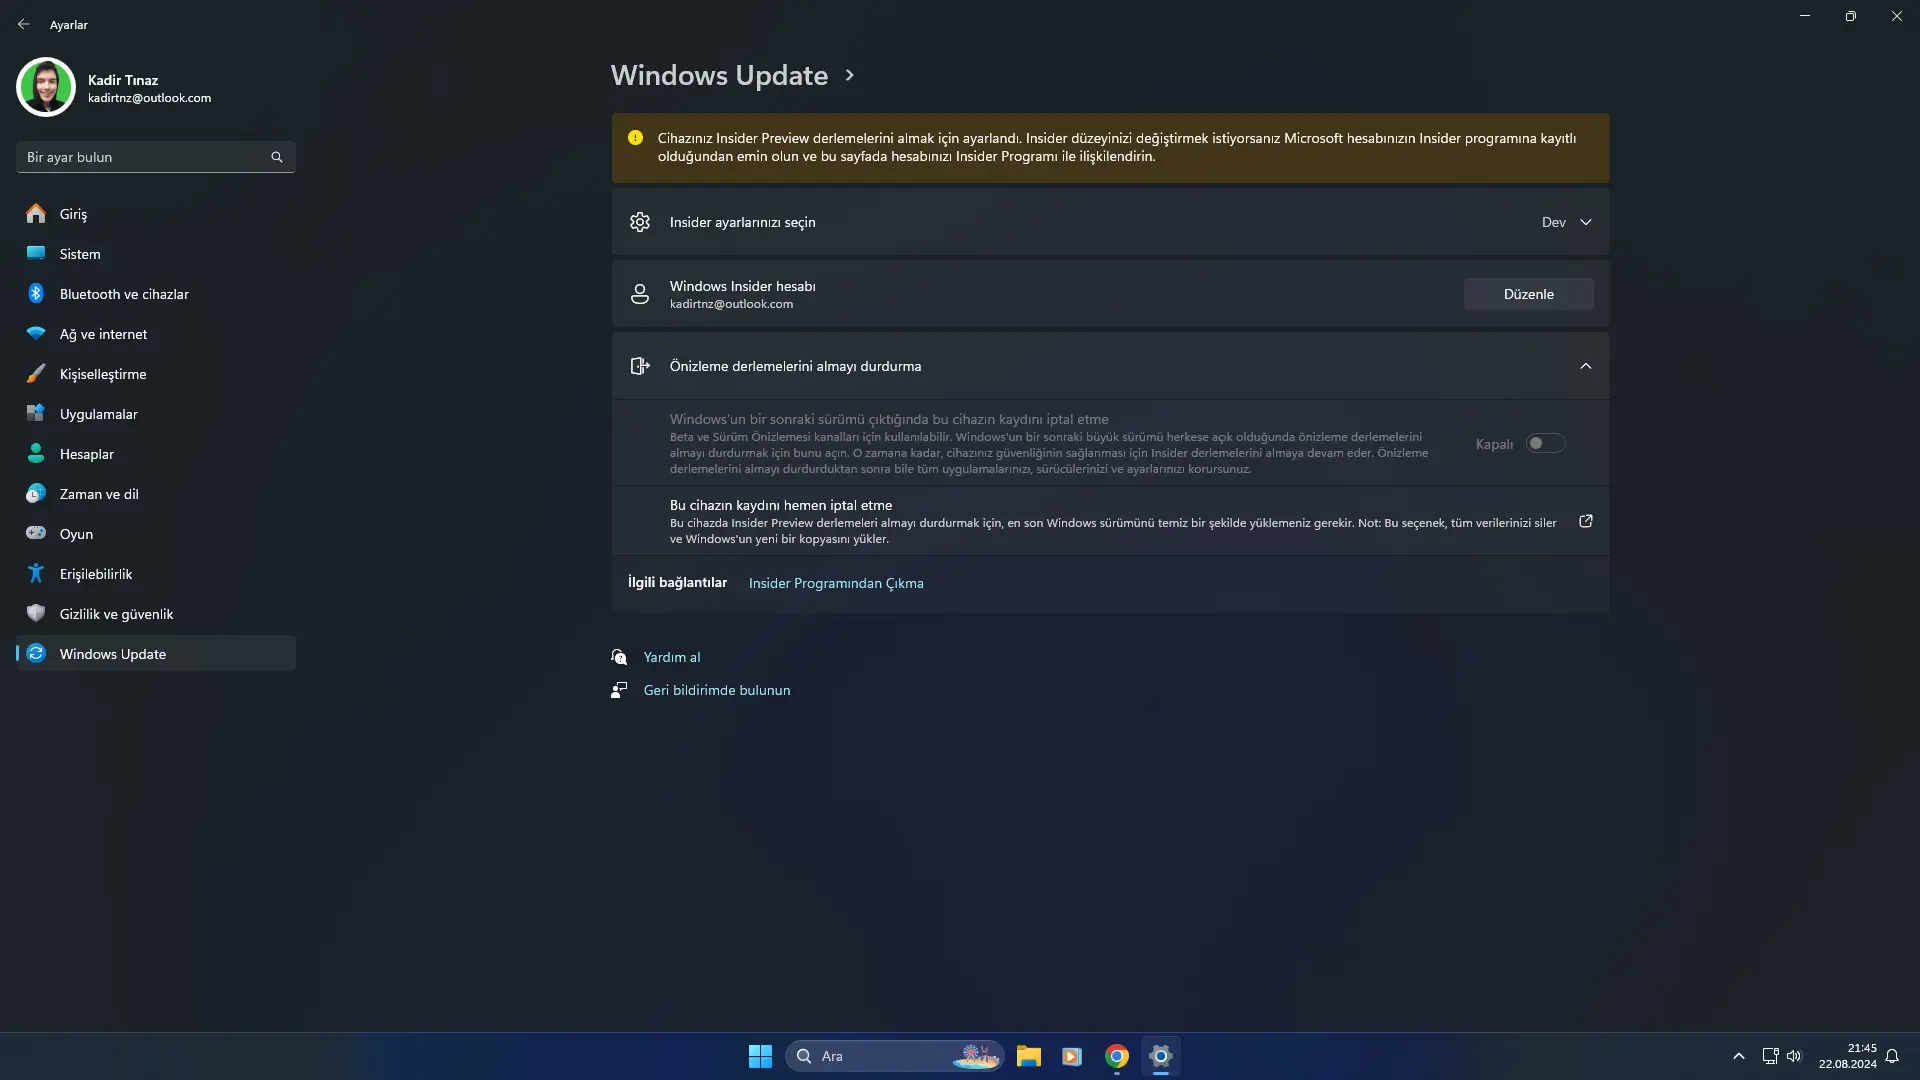Click the gear icon beside Insider ayarlarınızı seçin

[x=640, y=222]
